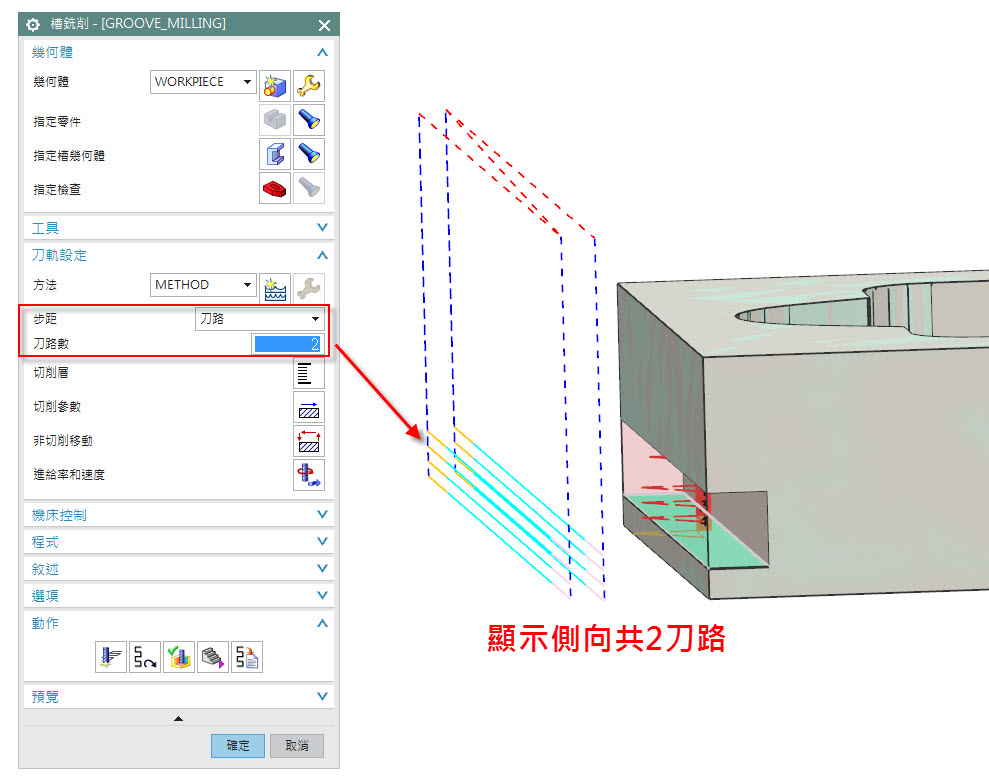
Task: Expand the 敘述 section
Action: pos(322,568)
